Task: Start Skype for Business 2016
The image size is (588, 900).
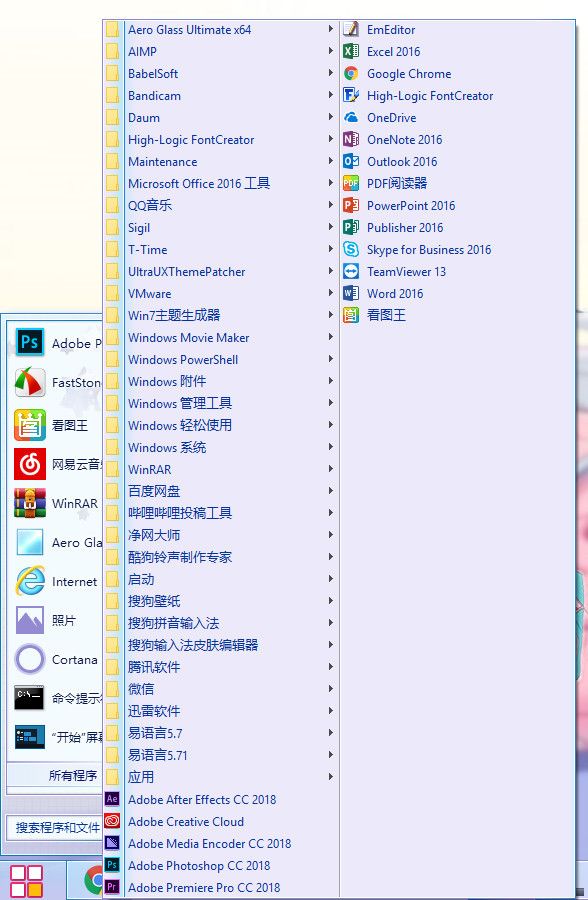Action: pos(457,249)
